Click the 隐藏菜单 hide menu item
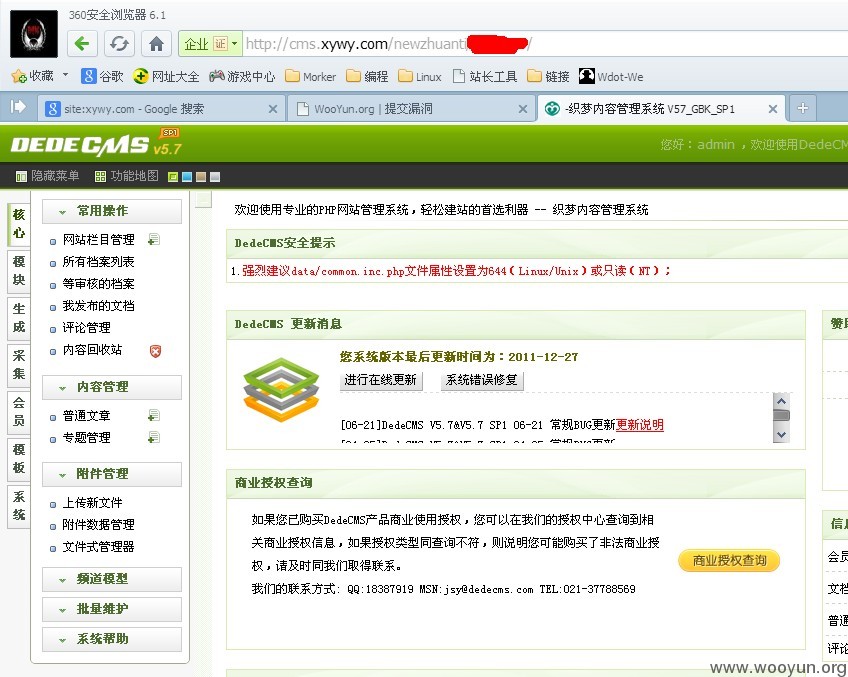This screenshot has width=848, height=677. pyautogui.click(x=48, y=176)
